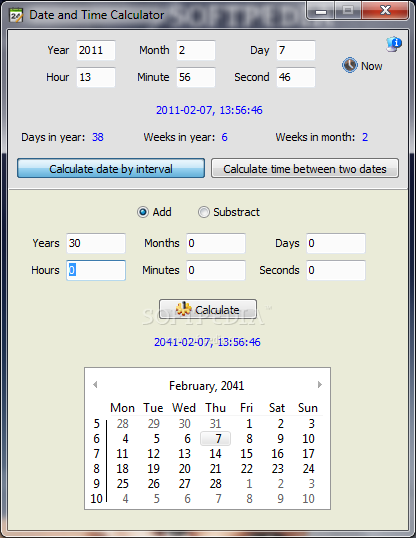The height and width of the screenshot is (538, 416).
Task: Click the Calculate button
Action: point(208,309)
